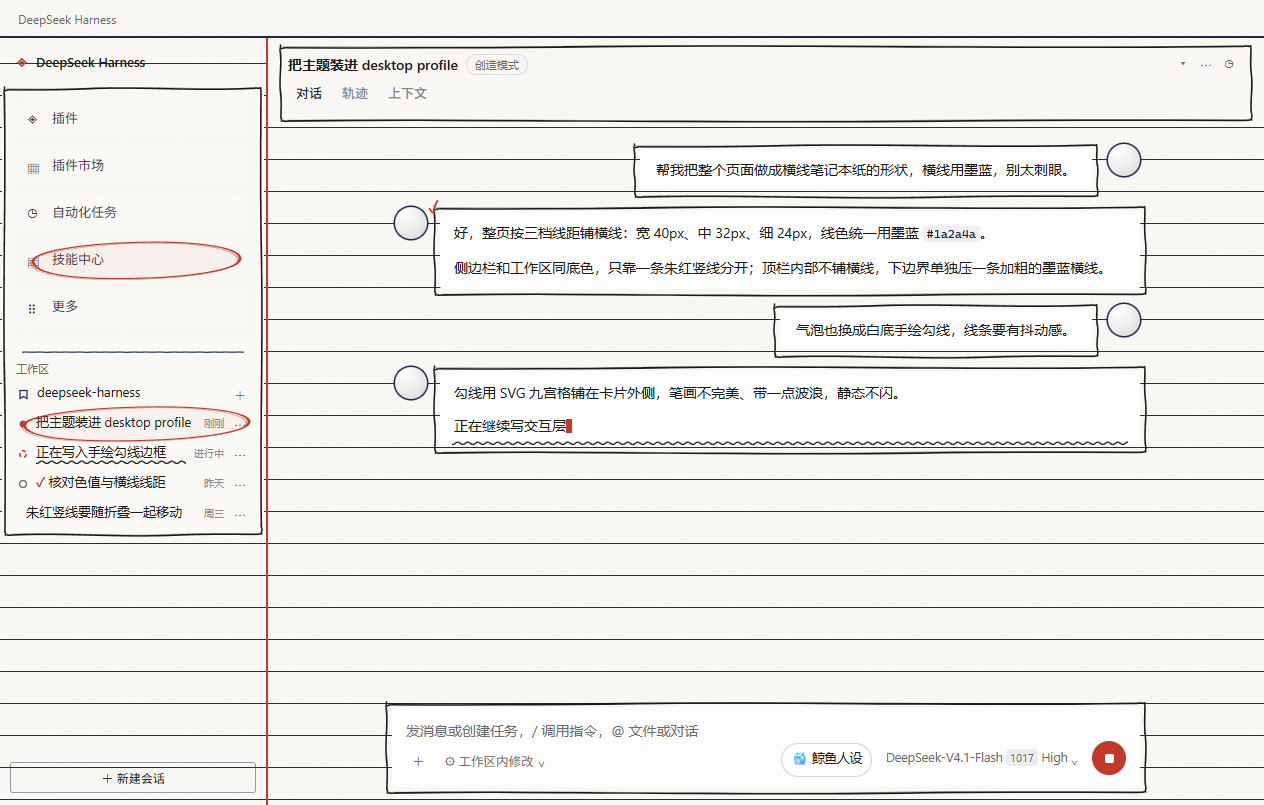Open the 插件 sidebar entry

point(133,118)
